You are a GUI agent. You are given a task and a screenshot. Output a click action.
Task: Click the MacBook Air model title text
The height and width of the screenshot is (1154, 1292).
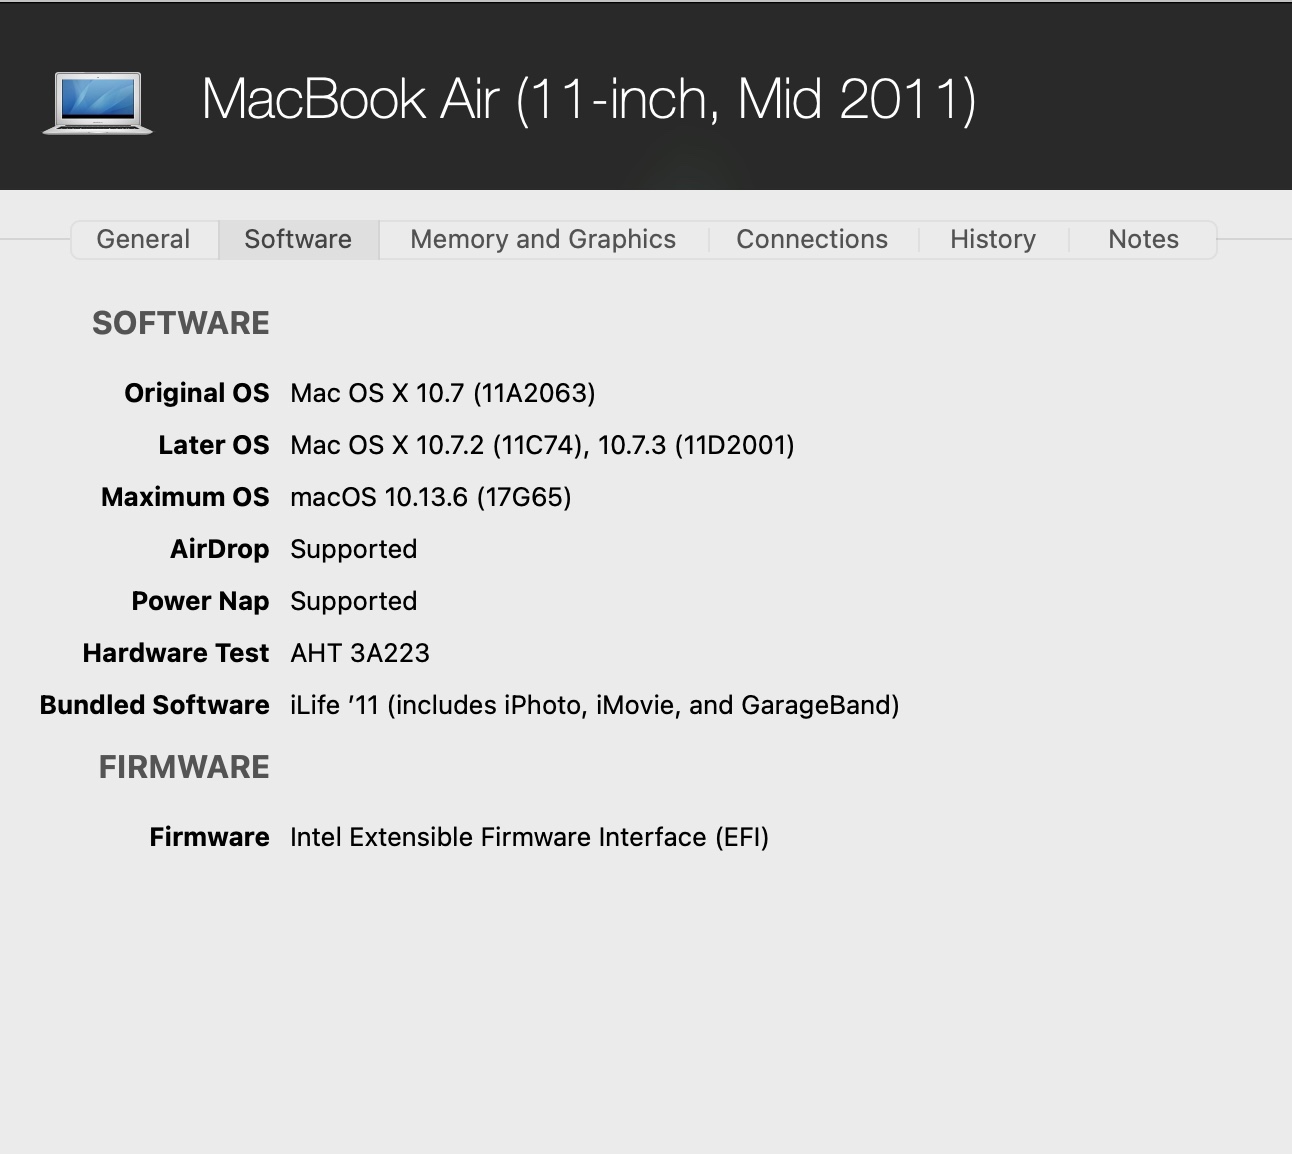click(589, 100)
